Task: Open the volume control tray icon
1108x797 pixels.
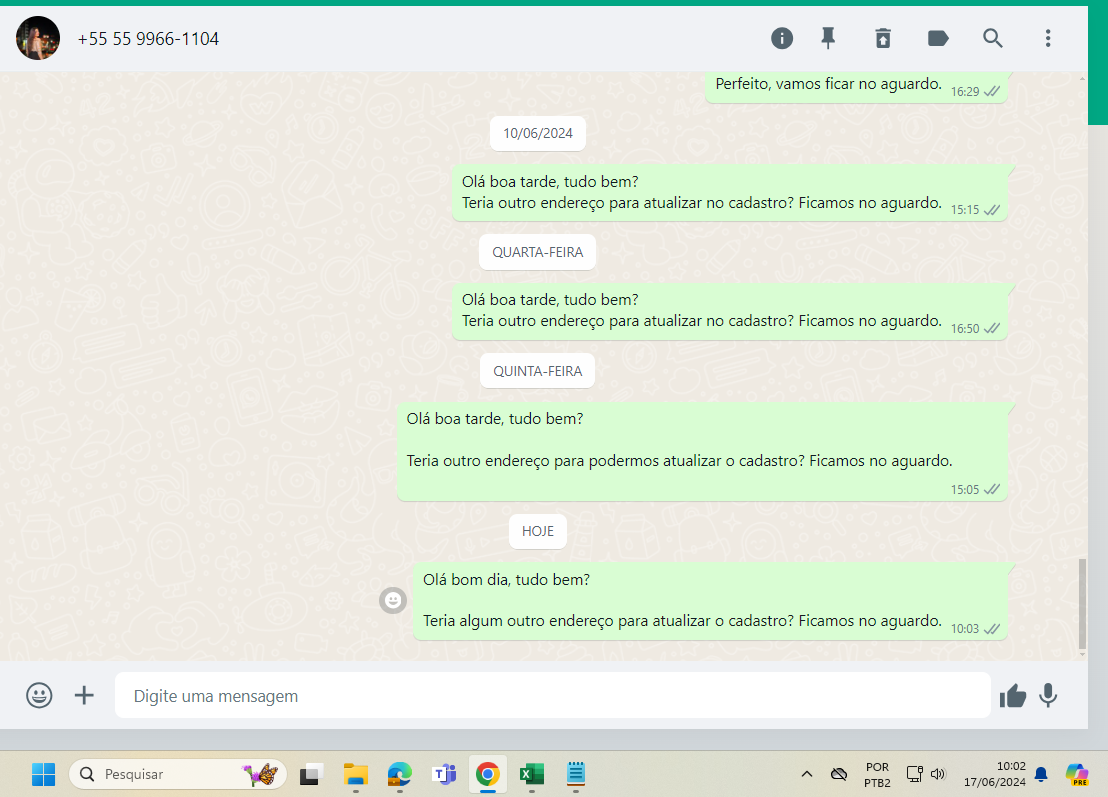Action: pos(938,774)
